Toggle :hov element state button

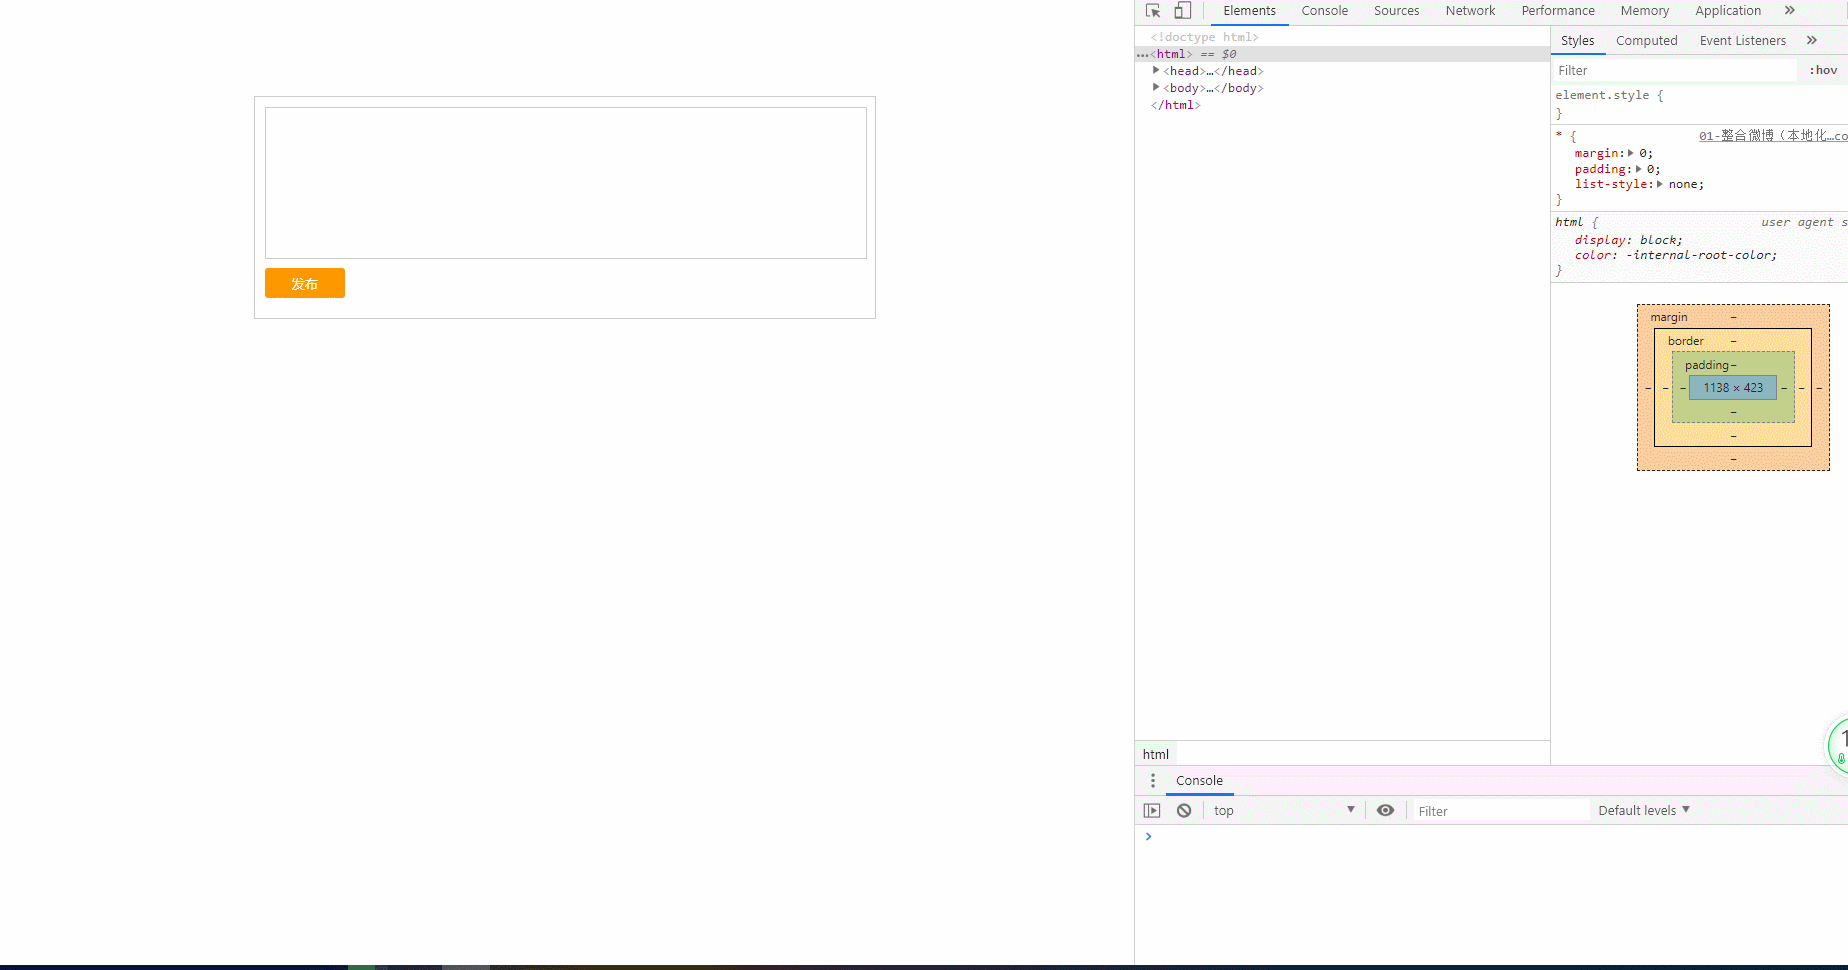(x=1823, y=70)
